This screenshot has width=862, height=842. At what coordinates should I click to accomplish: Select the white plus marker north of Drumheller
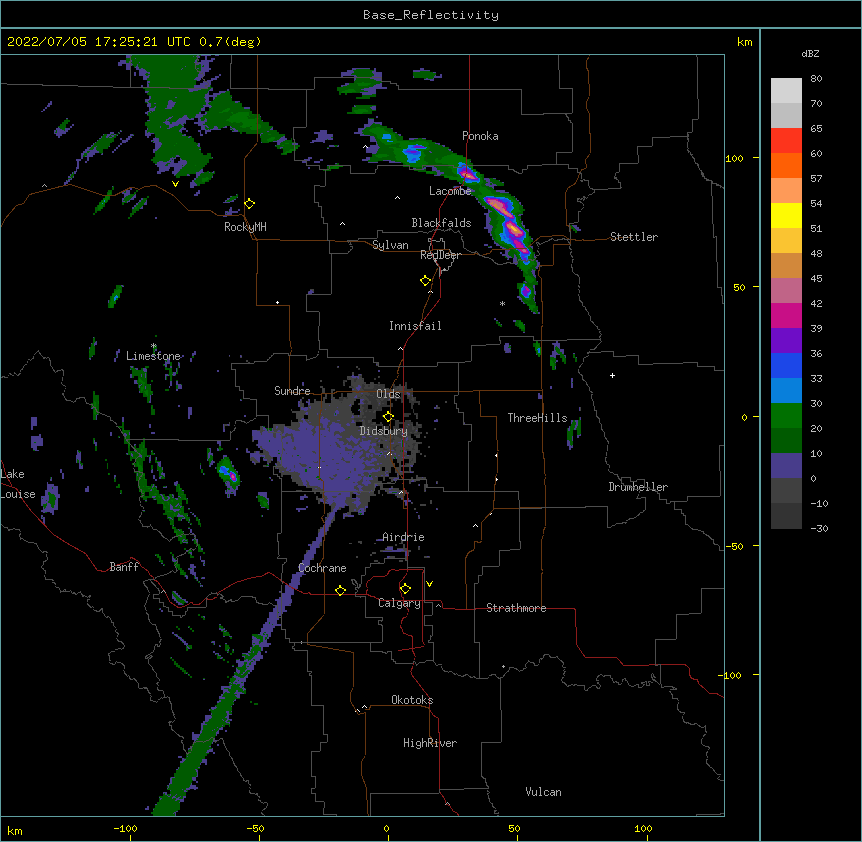pyautogui.click(x=612, y=375)
